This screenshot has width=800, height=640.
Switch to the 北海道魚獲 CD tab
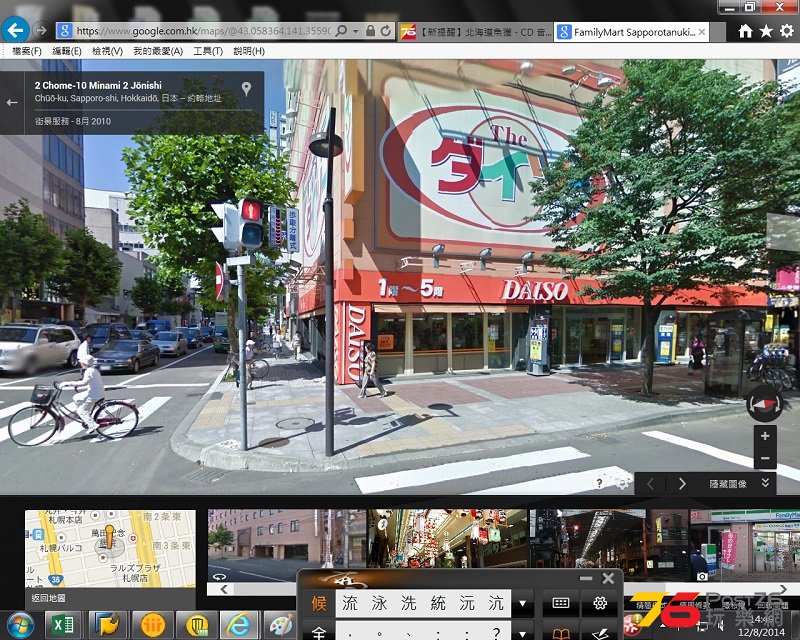476,32
